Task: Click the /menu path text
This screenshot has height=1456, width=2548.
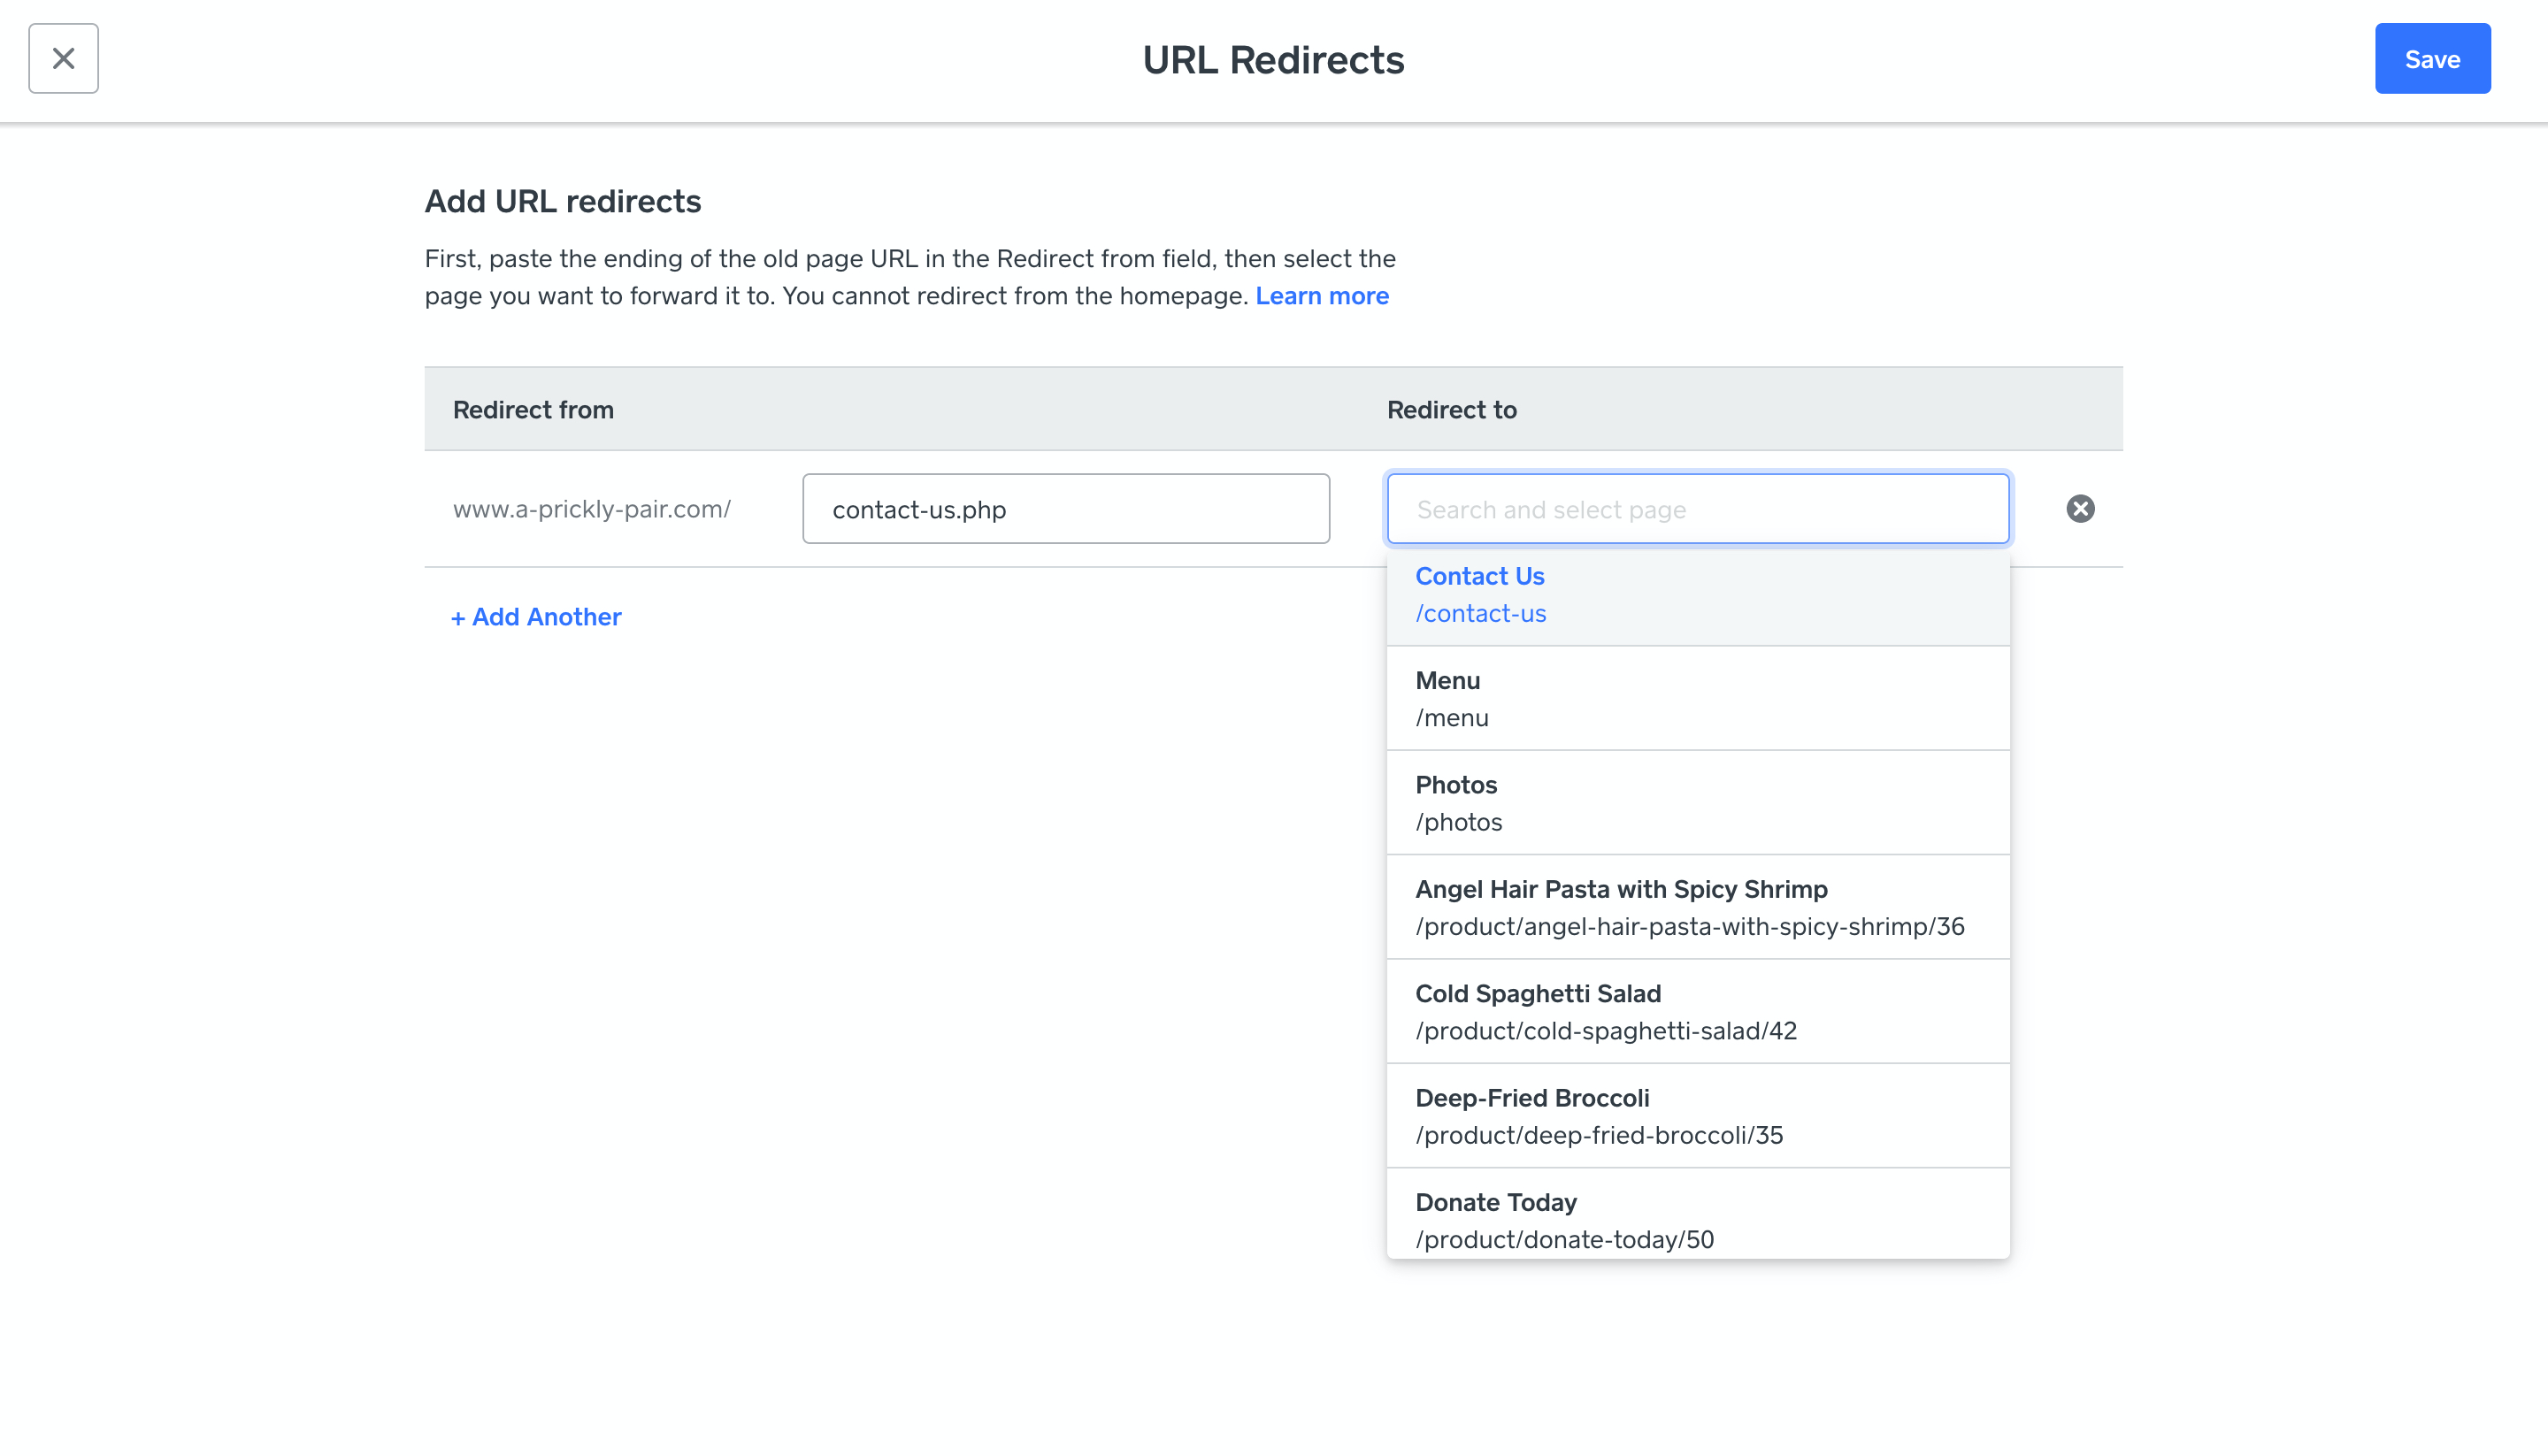Action: (x=1451, y=718)
